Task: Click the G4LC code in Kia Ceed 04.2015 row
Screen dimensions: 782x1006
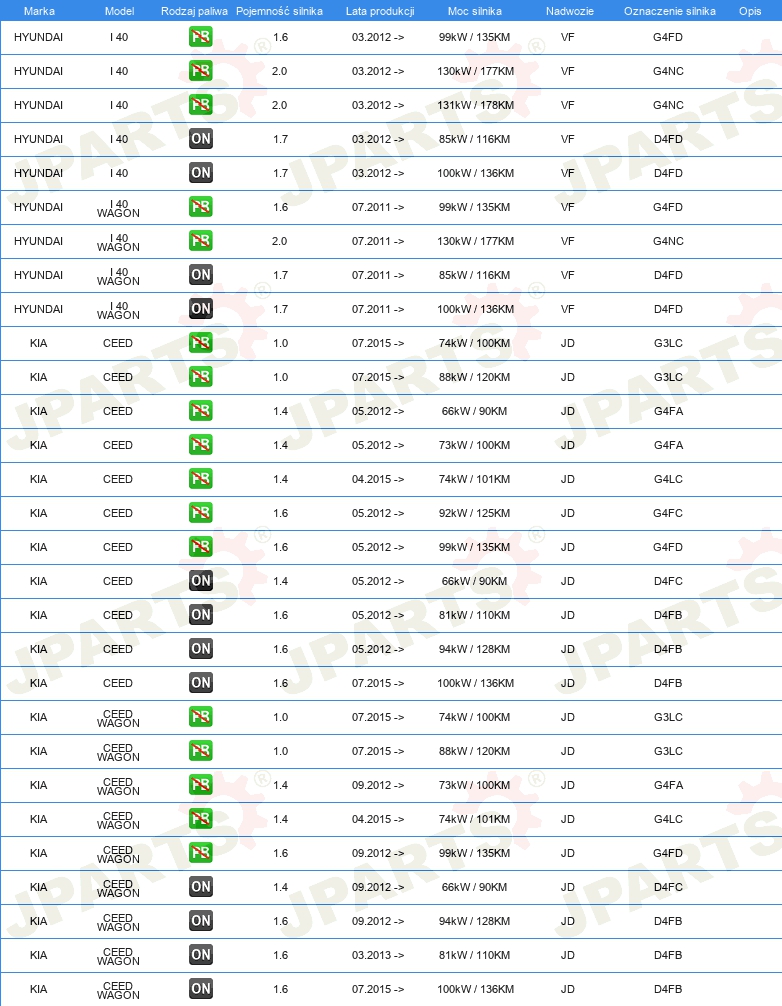Action: (x=668, y=479)
